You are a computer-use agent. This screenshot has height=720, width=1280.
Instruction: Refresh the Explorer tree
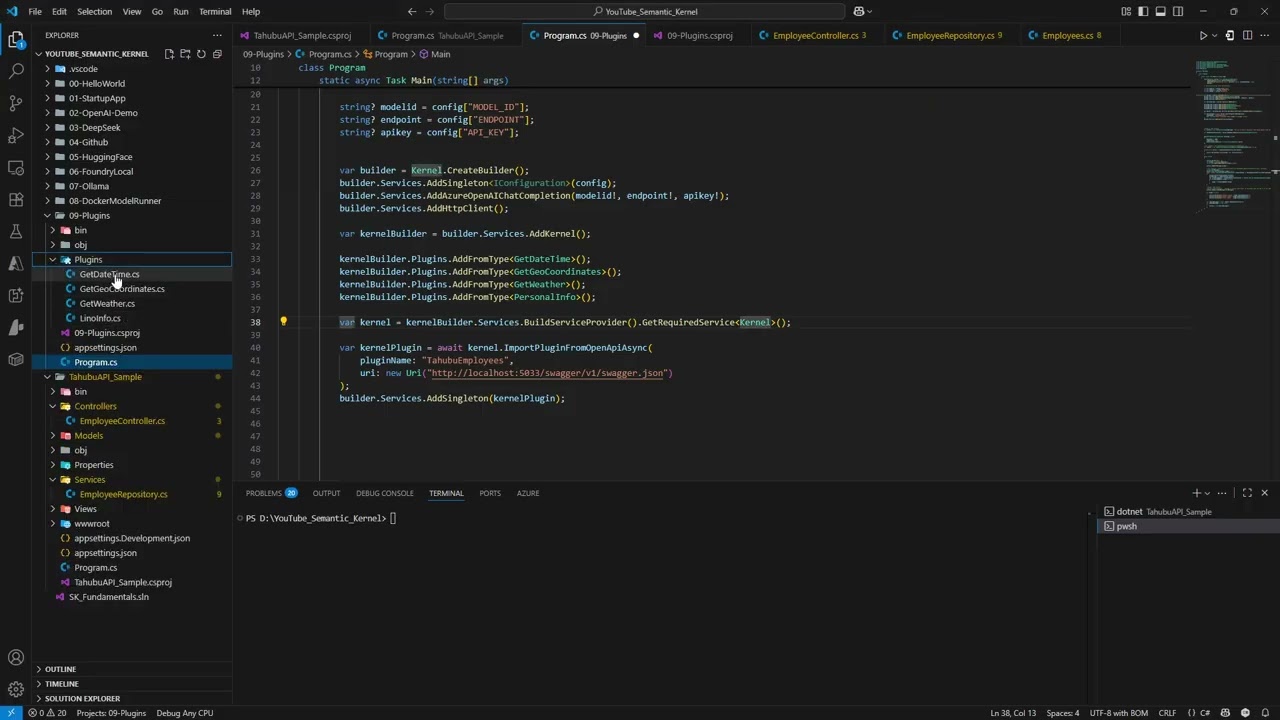click(x=201, y=54)
